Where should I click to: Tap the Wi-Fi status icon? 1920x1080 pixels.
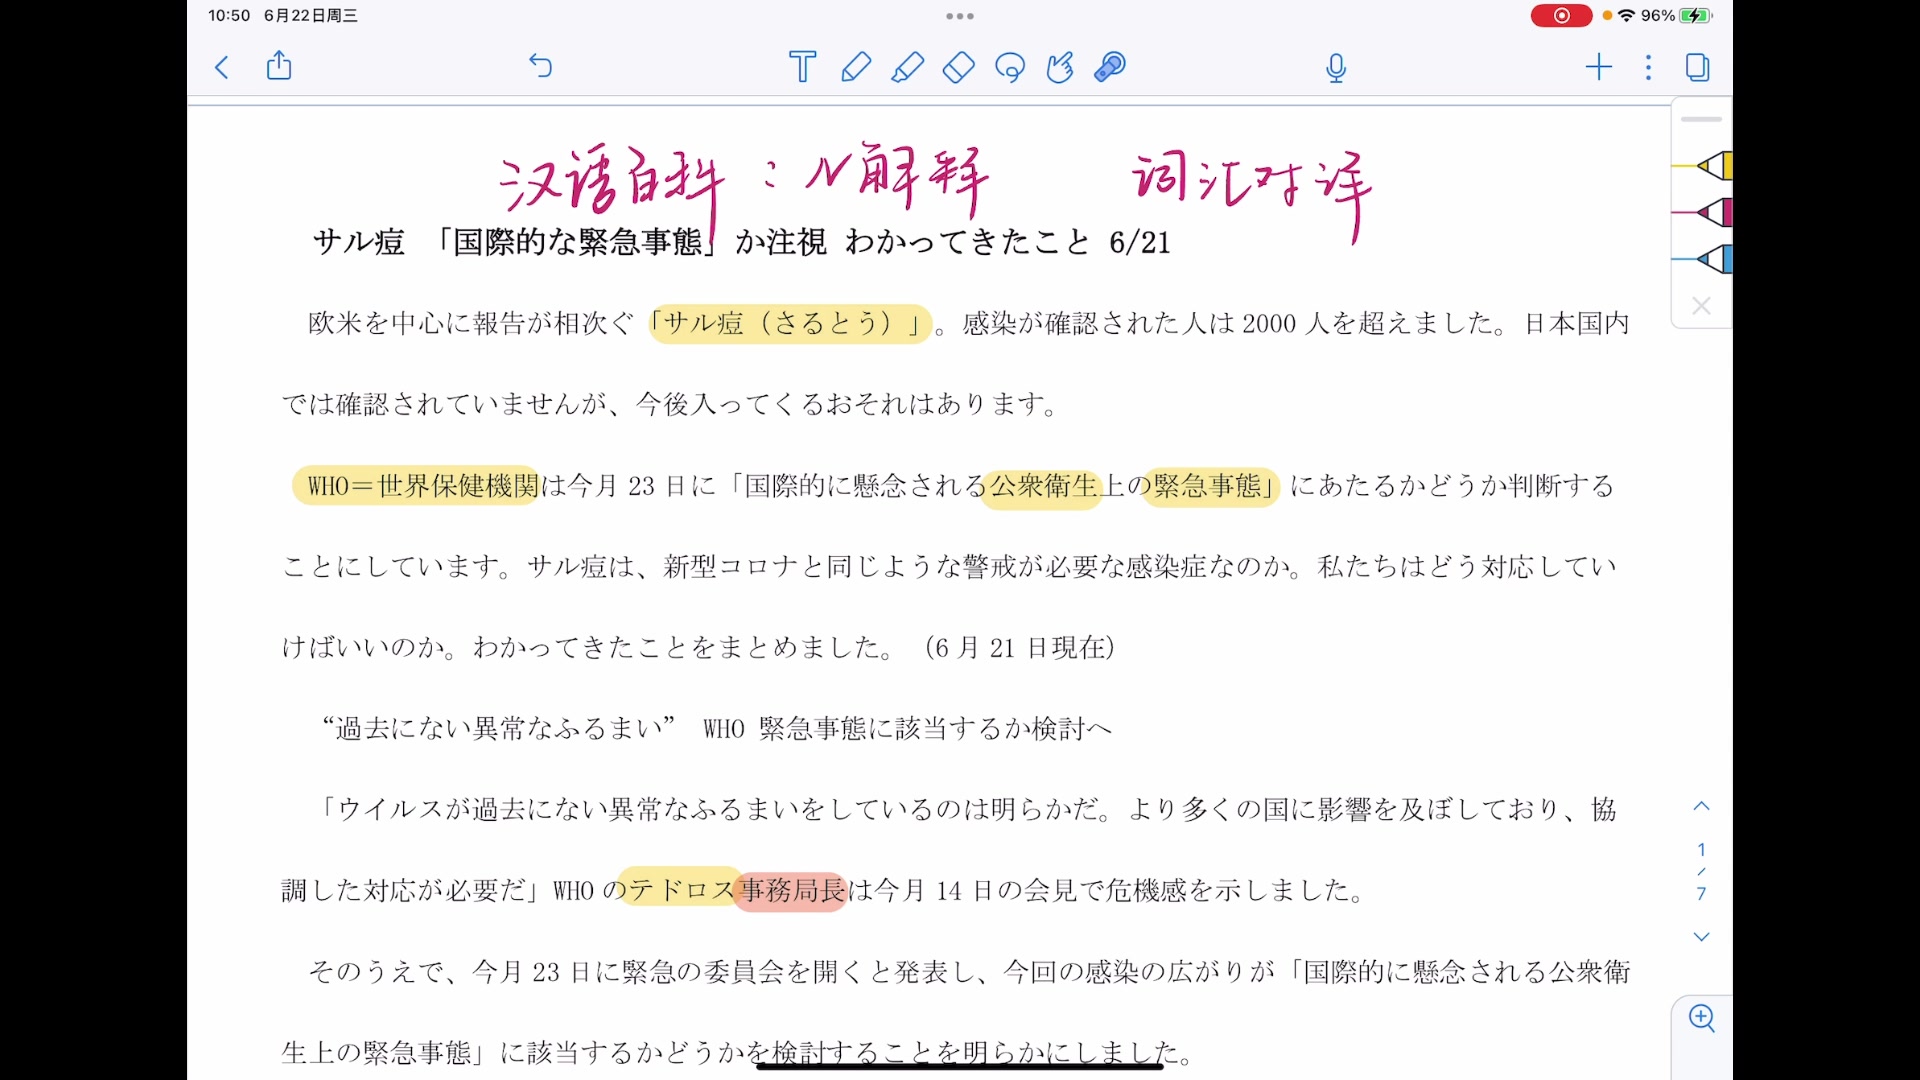[1627, 16]
